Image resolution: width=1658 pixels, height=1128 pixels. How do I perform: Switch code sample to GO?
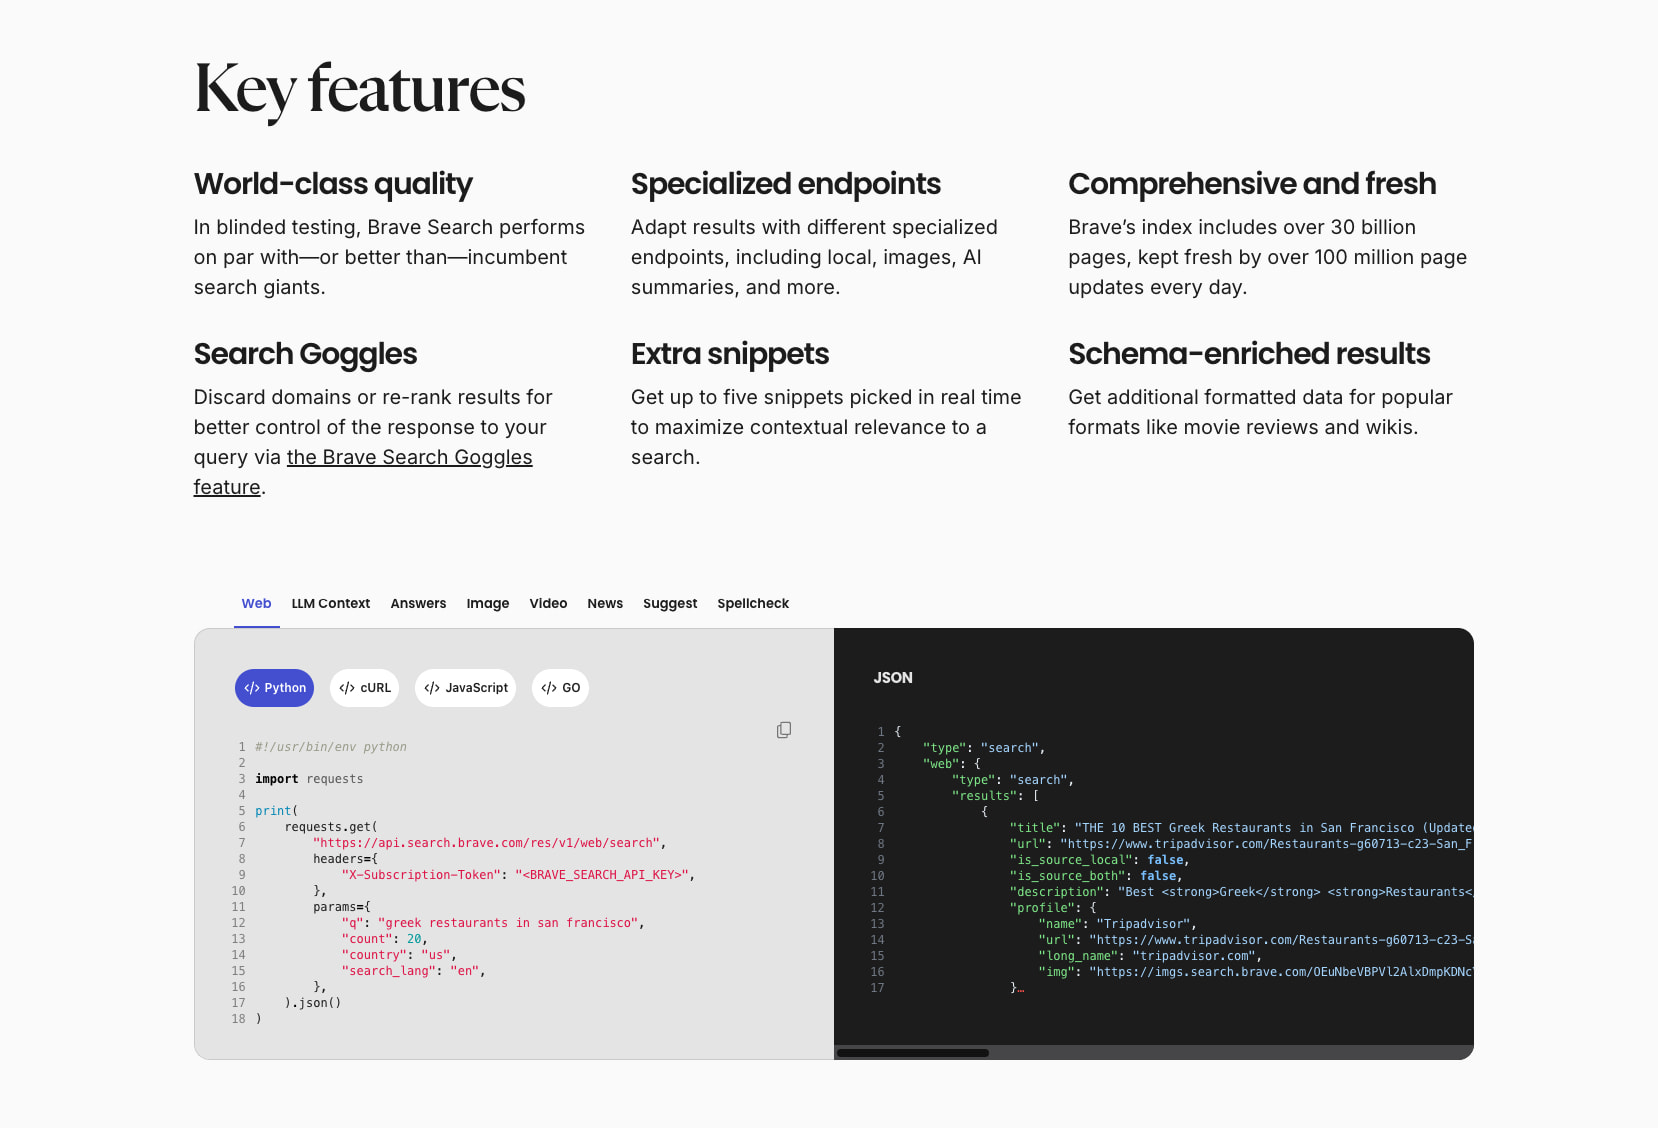560,688
